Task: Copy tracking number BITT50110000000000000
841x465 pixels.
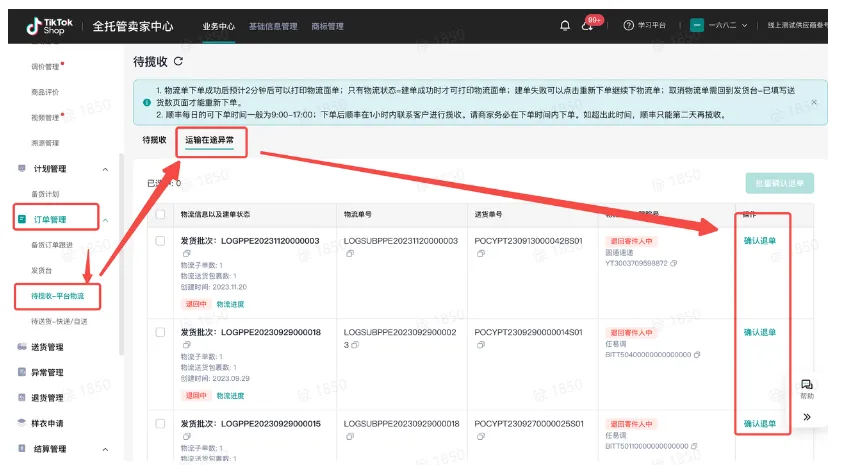Action: click(694, 446)
